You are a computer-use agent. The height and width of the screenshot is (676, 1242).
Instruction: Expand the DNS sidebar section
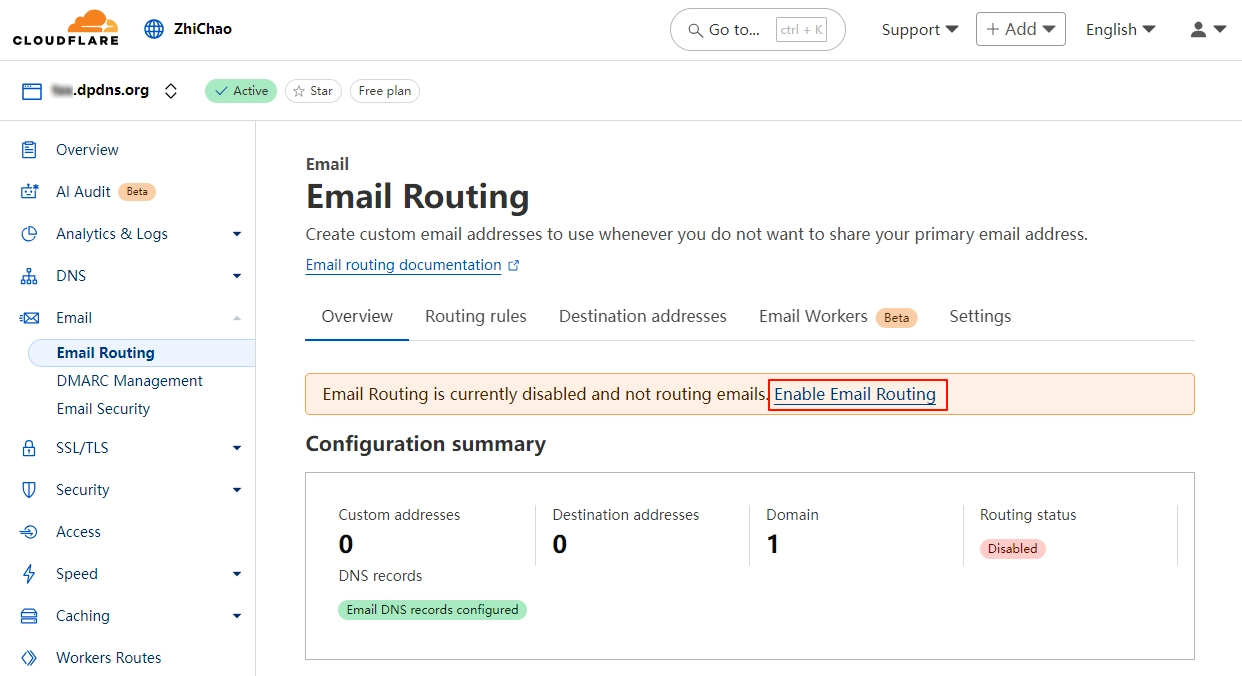tap(237, 276)
